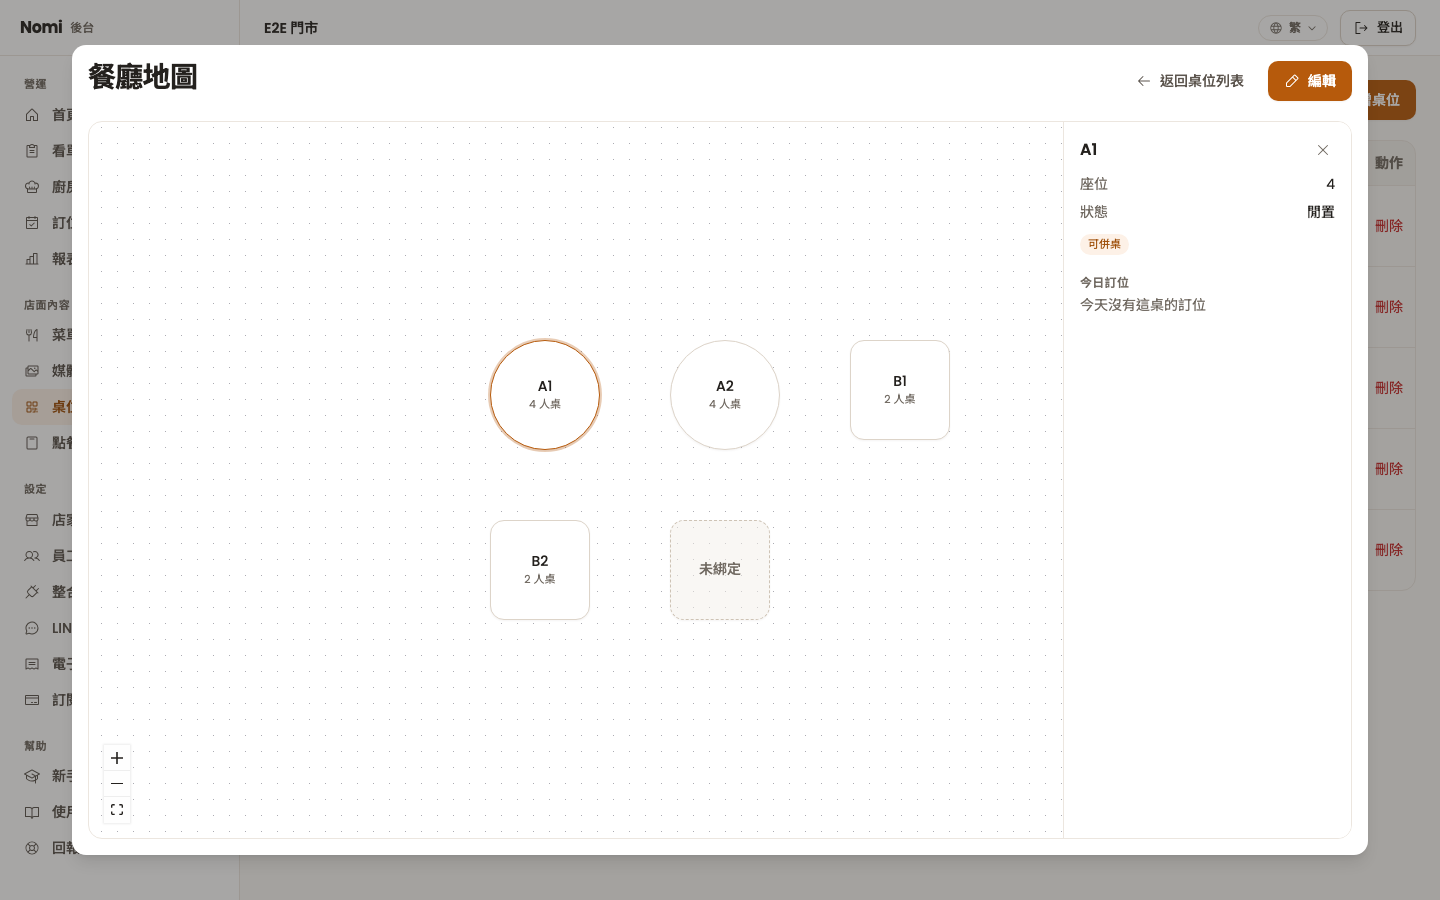Open the storefront settings icon

point(32,520)
